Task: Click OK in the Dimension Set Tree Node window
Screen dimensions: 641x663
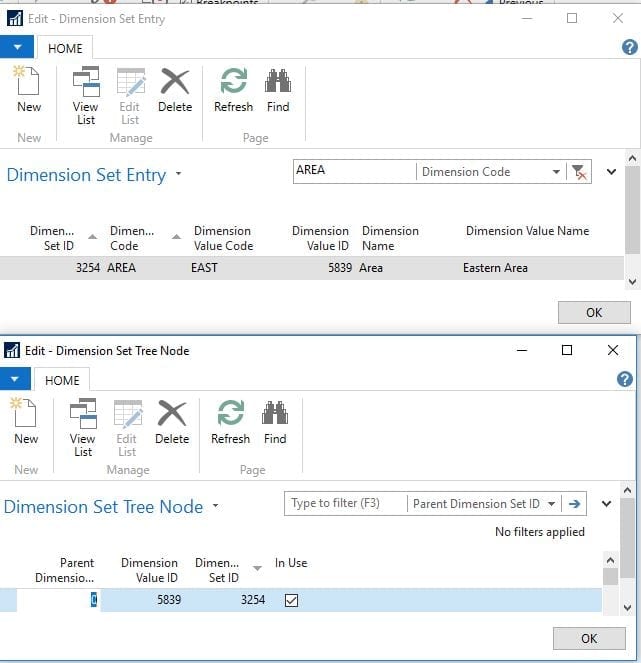Action: click(589, 638)
